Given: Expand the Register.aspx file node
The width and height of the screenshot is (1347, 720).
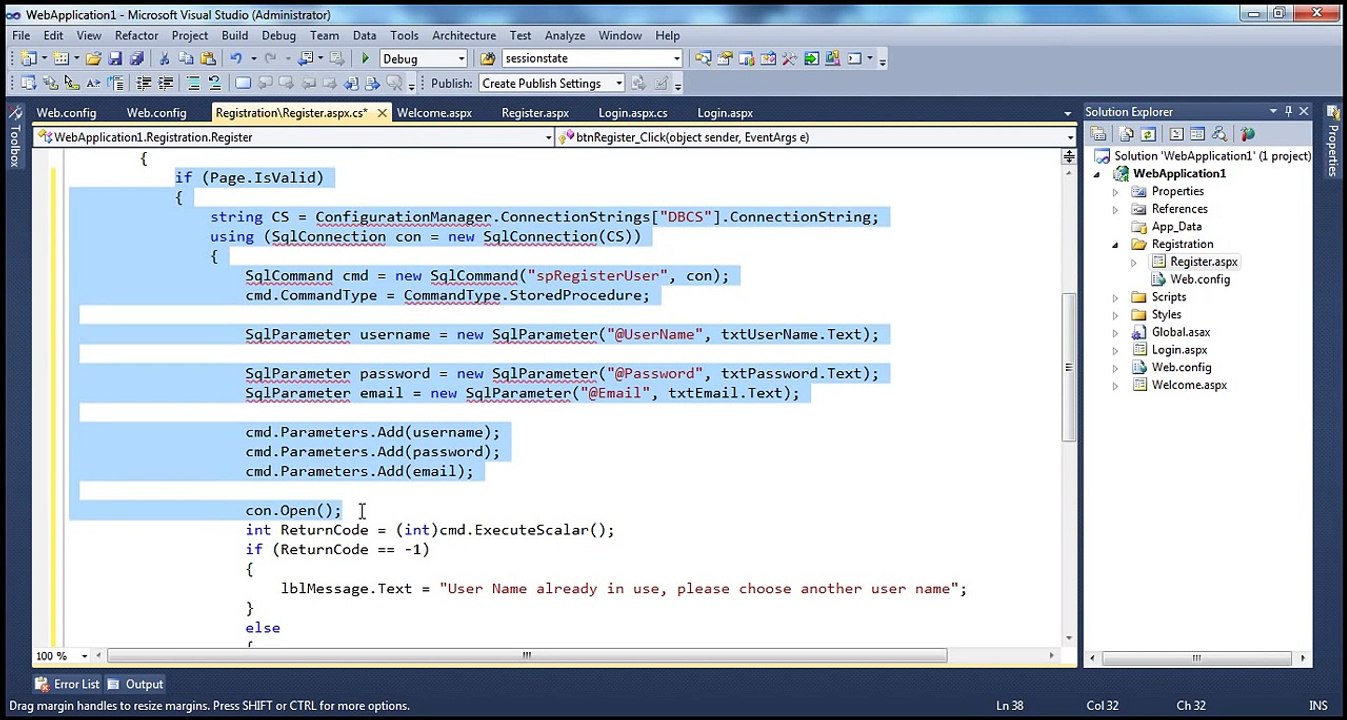Looking at the screenshot, I should click(1133, 262).
